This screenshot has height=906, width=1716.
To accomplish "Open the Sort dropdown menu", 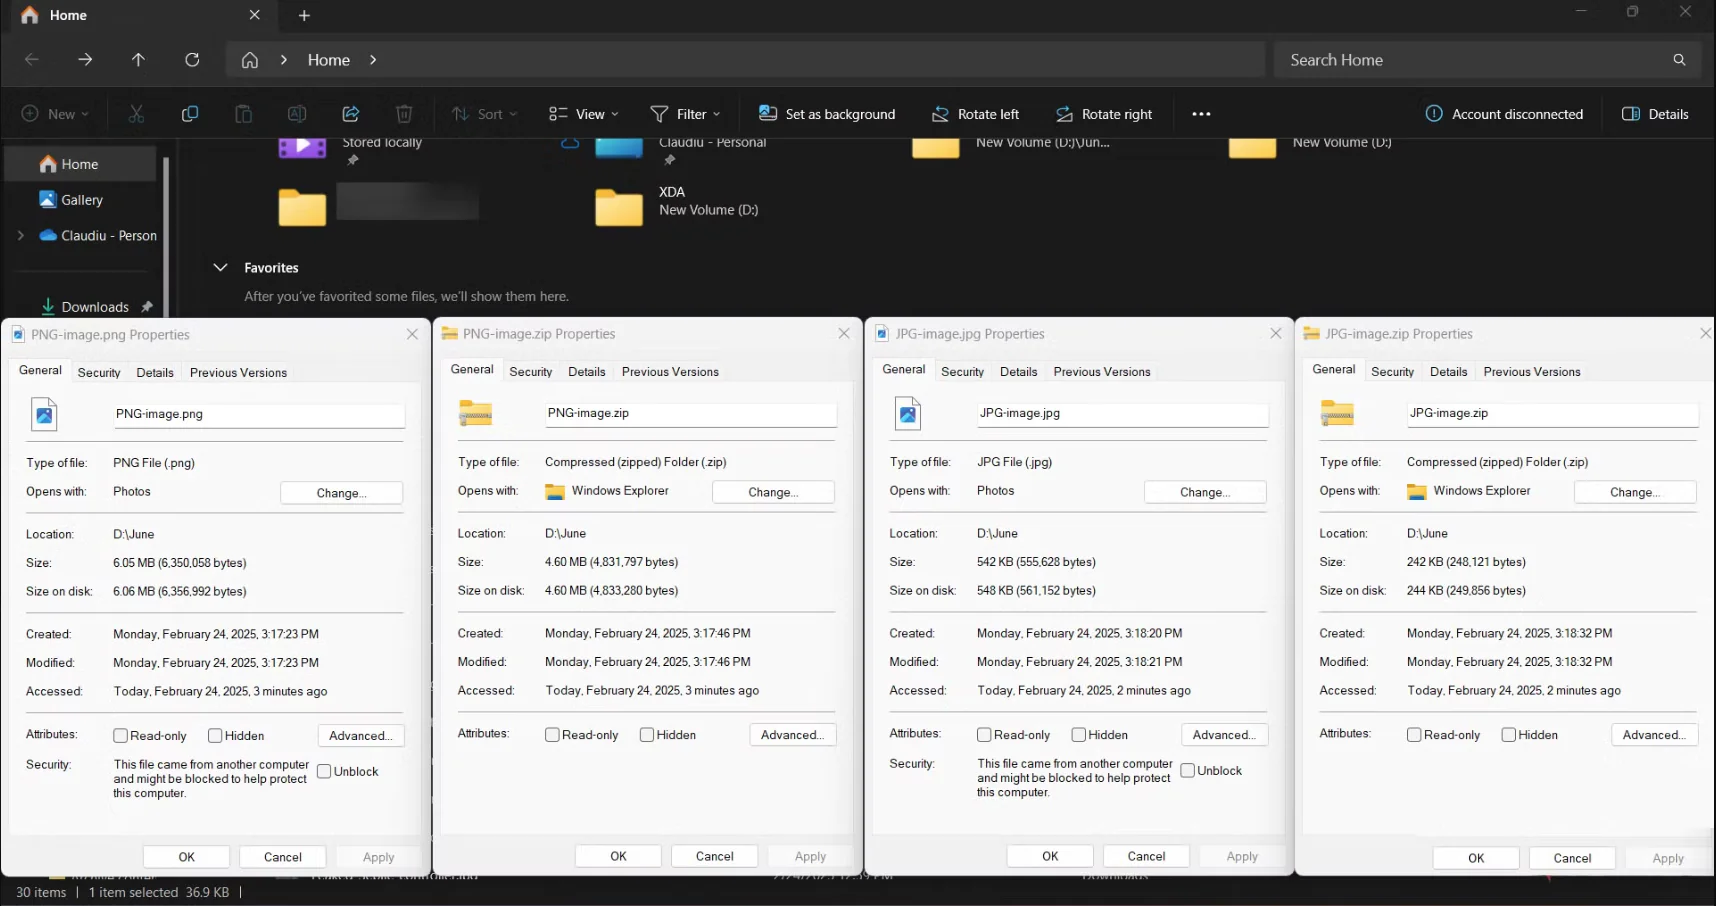I will [x=485, y=114].
